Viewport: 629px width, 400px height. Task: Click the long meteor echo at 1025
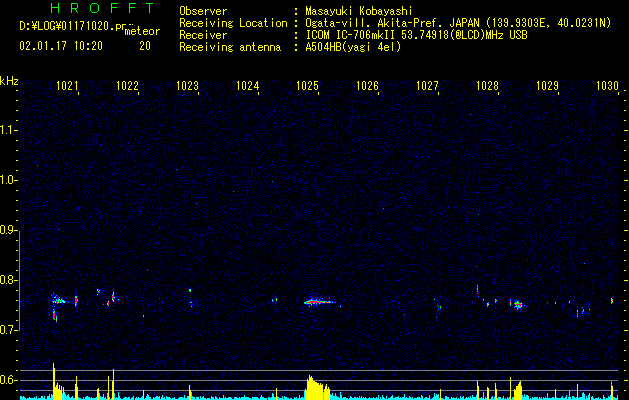click(320, 302)
